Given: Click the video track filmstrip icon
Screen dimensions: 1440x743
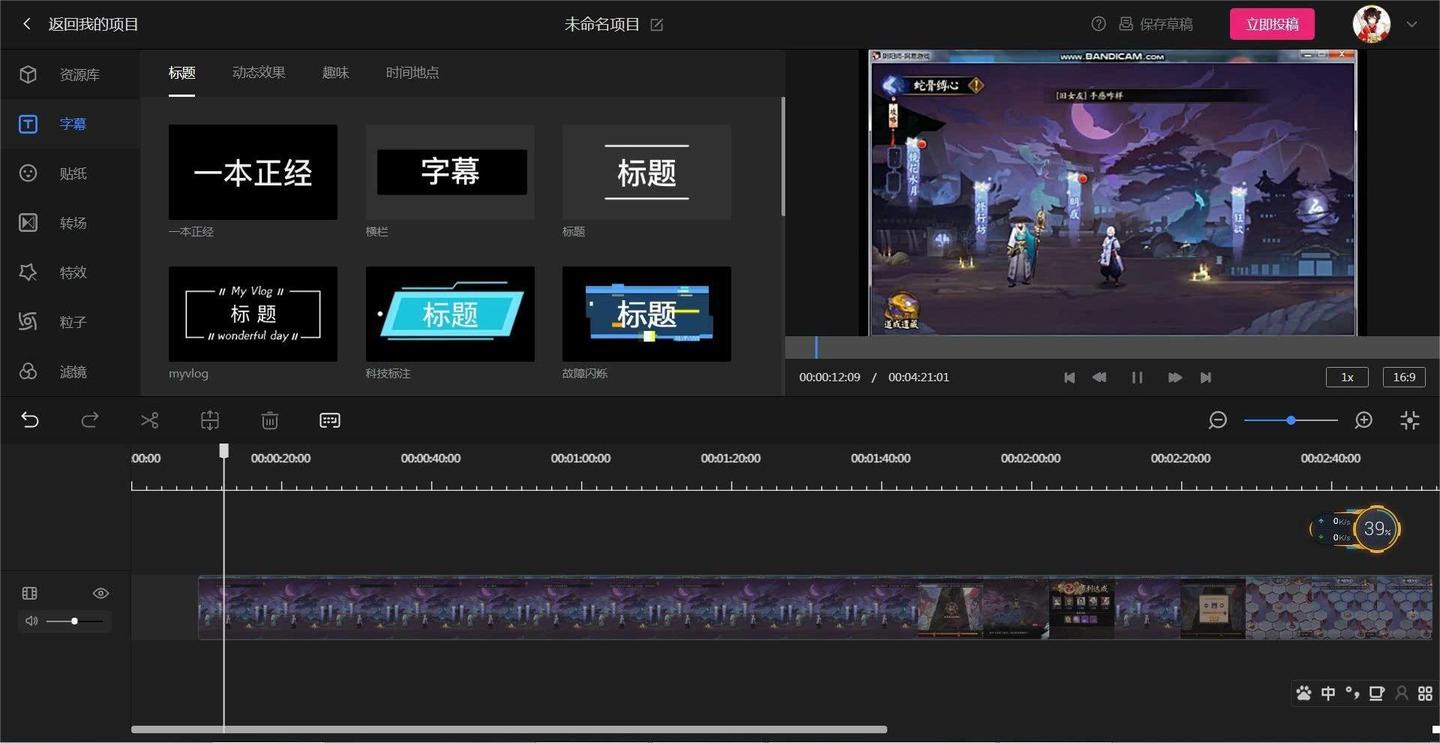Looking at the screenshot, I should [30, 593].
